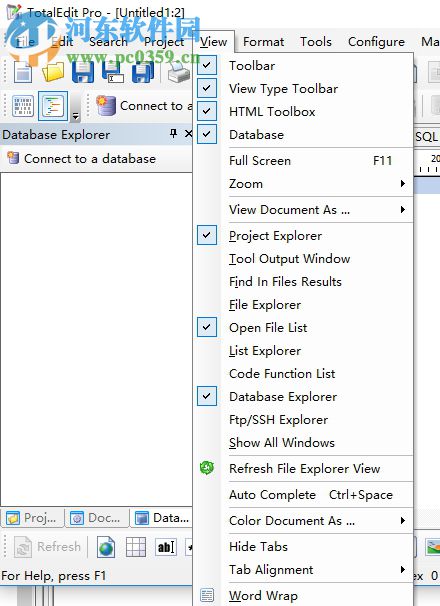440x606 pixels.
Task: Click the Save floppy disk icon
Action: 83,72
